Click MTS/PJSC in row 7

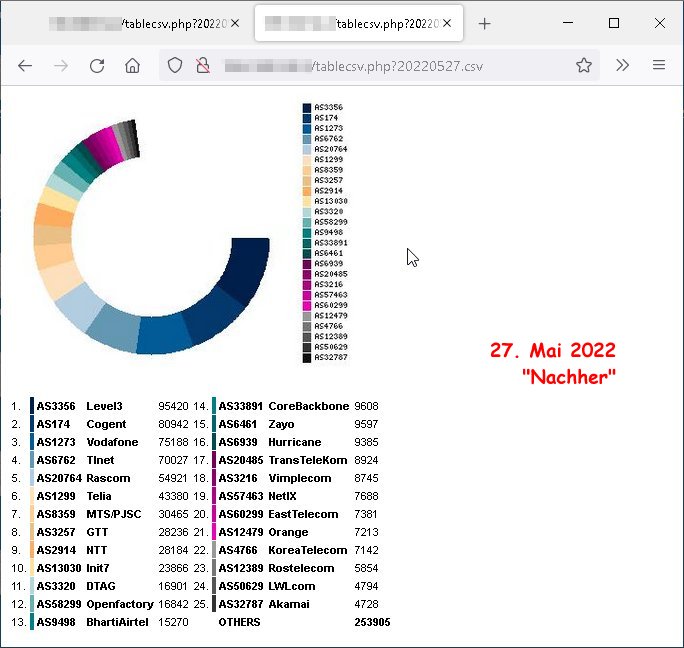(114, 514)
